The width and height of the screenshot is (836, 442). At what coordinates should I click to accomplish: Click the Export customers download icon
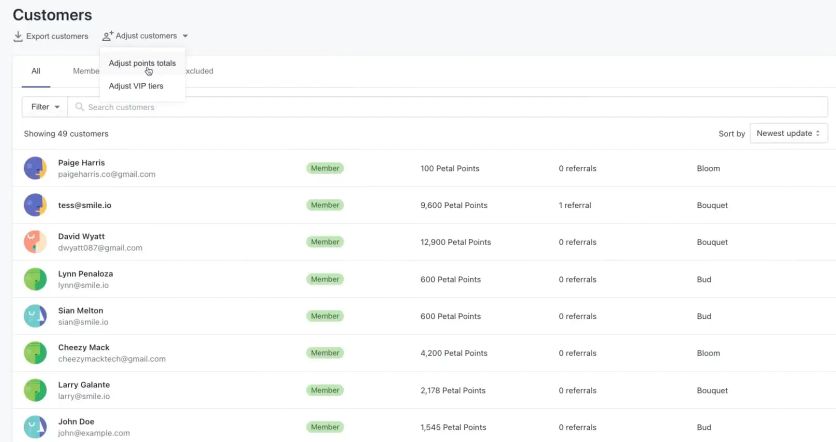[x=18, y=36]
